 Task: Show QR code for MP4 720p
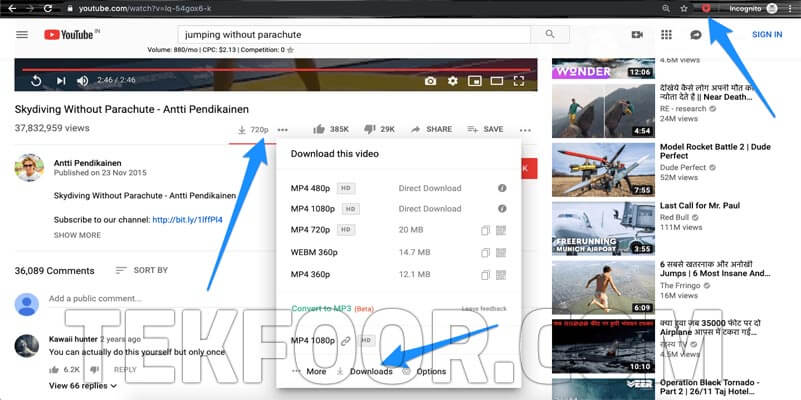(x=501, y=230)
